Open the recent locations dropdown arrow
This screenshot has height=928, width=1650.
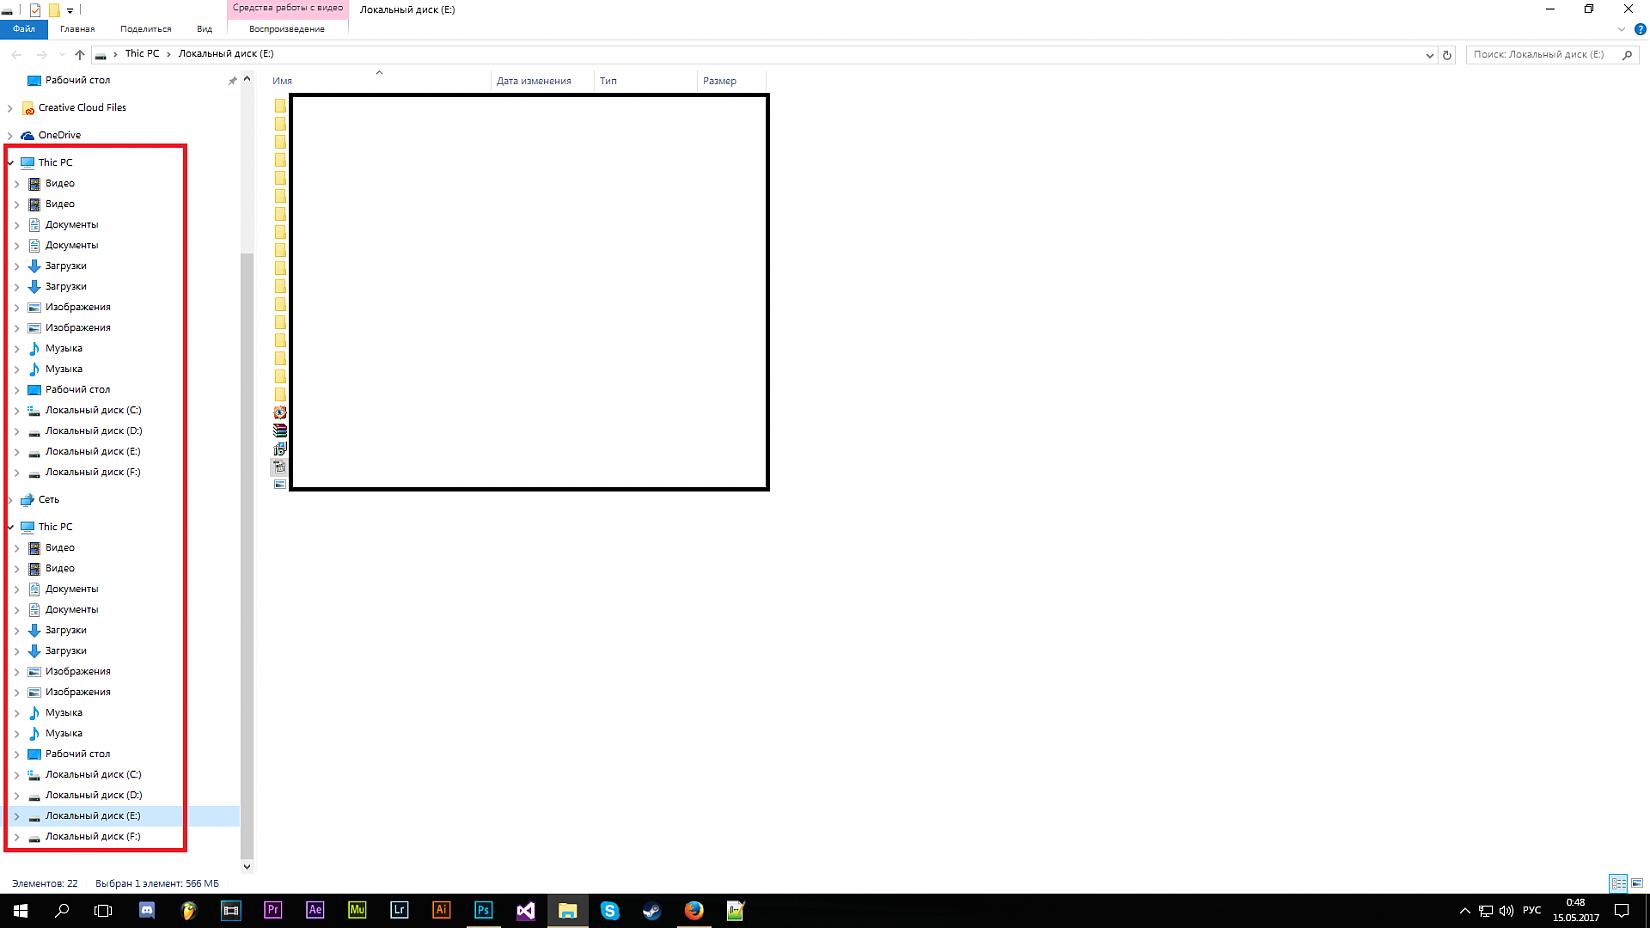[62, 55]
